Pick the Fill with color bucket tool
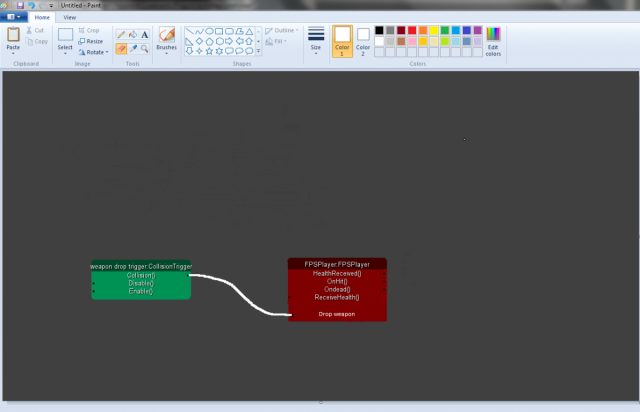The height and width of the screenshot is (412, 640). pos(133,35)
